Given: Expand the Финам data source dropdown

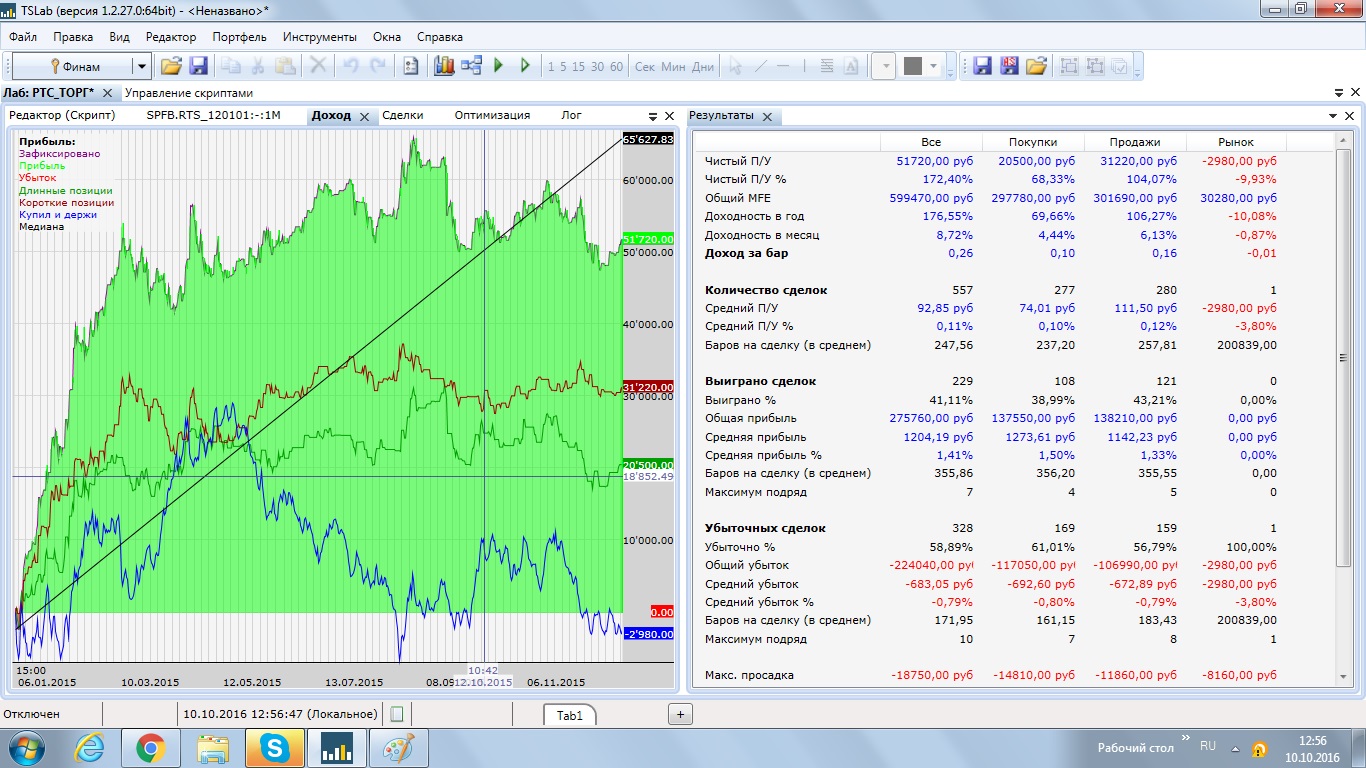Looking at the screenshot, I should click(141, 67).
